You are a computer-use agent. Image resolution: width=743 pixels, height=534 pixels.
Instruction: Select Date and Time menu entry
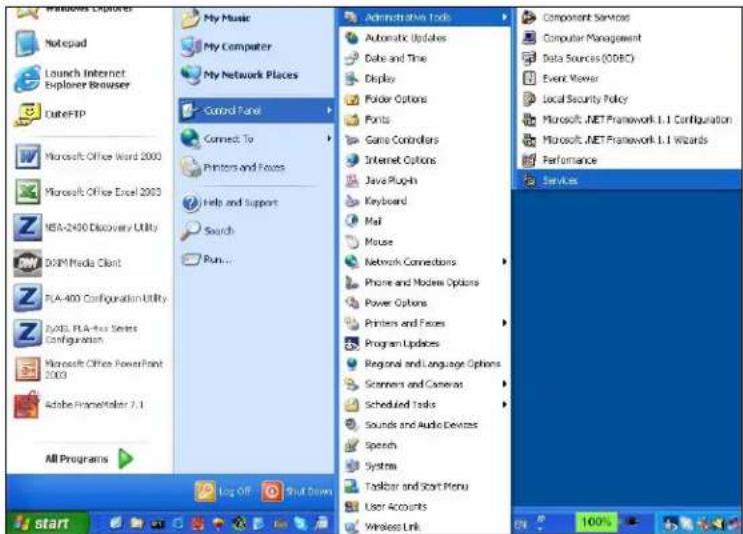coord(425,58)
